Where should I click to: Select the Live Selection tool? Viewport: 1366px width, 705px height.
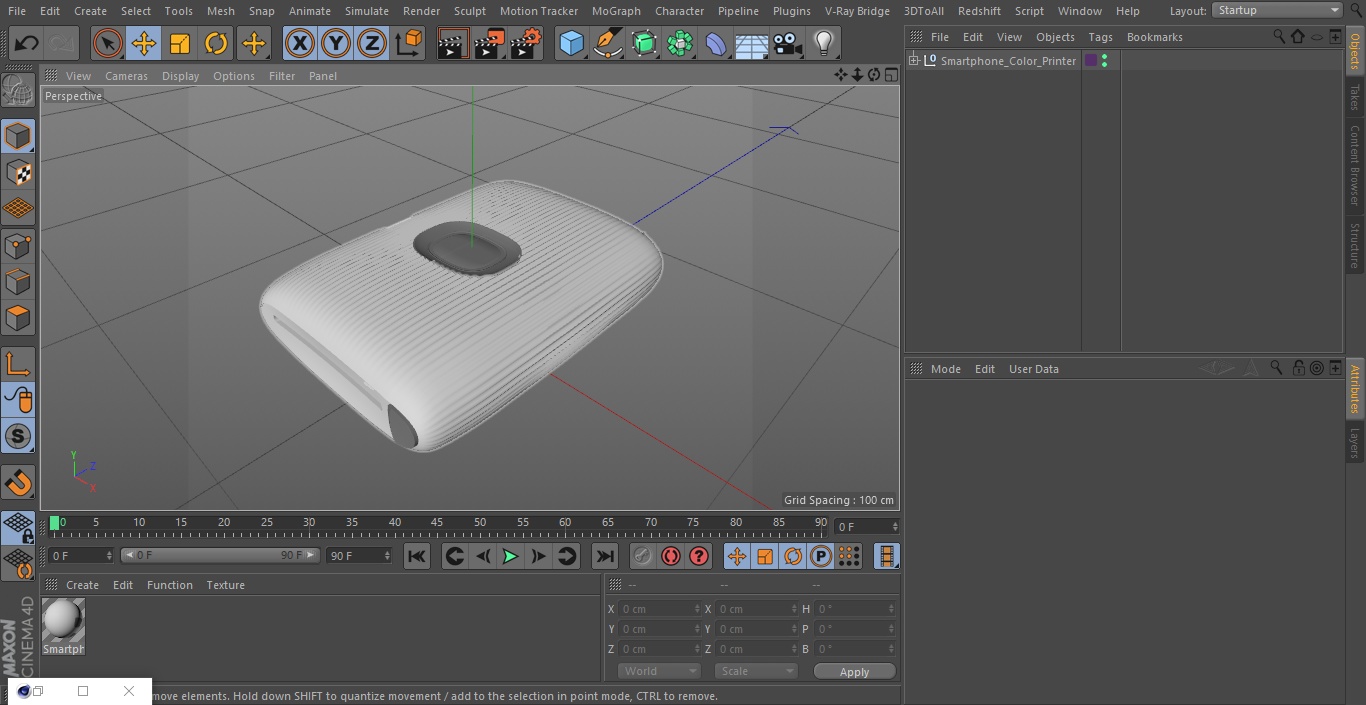(107, 44)
